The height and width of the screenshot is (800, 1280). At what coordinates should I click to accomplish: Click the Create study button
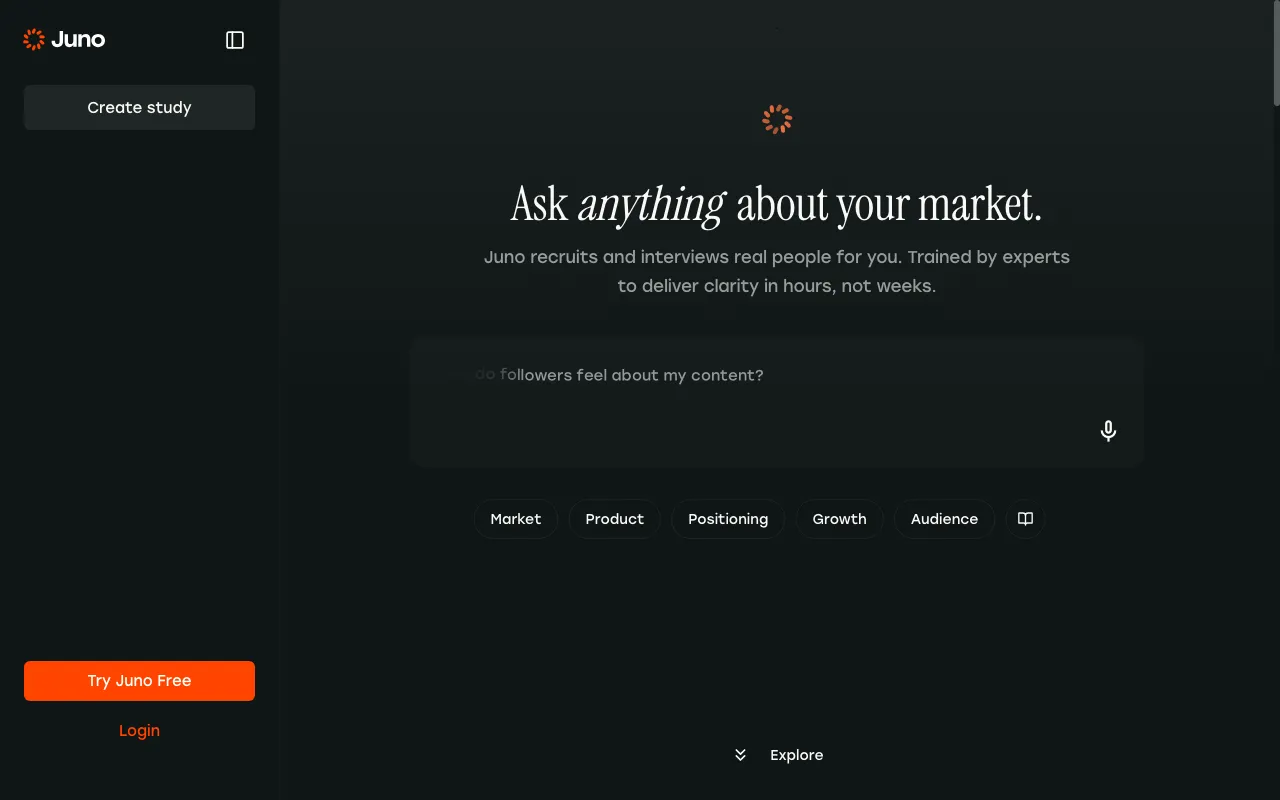tap(139, 107)
